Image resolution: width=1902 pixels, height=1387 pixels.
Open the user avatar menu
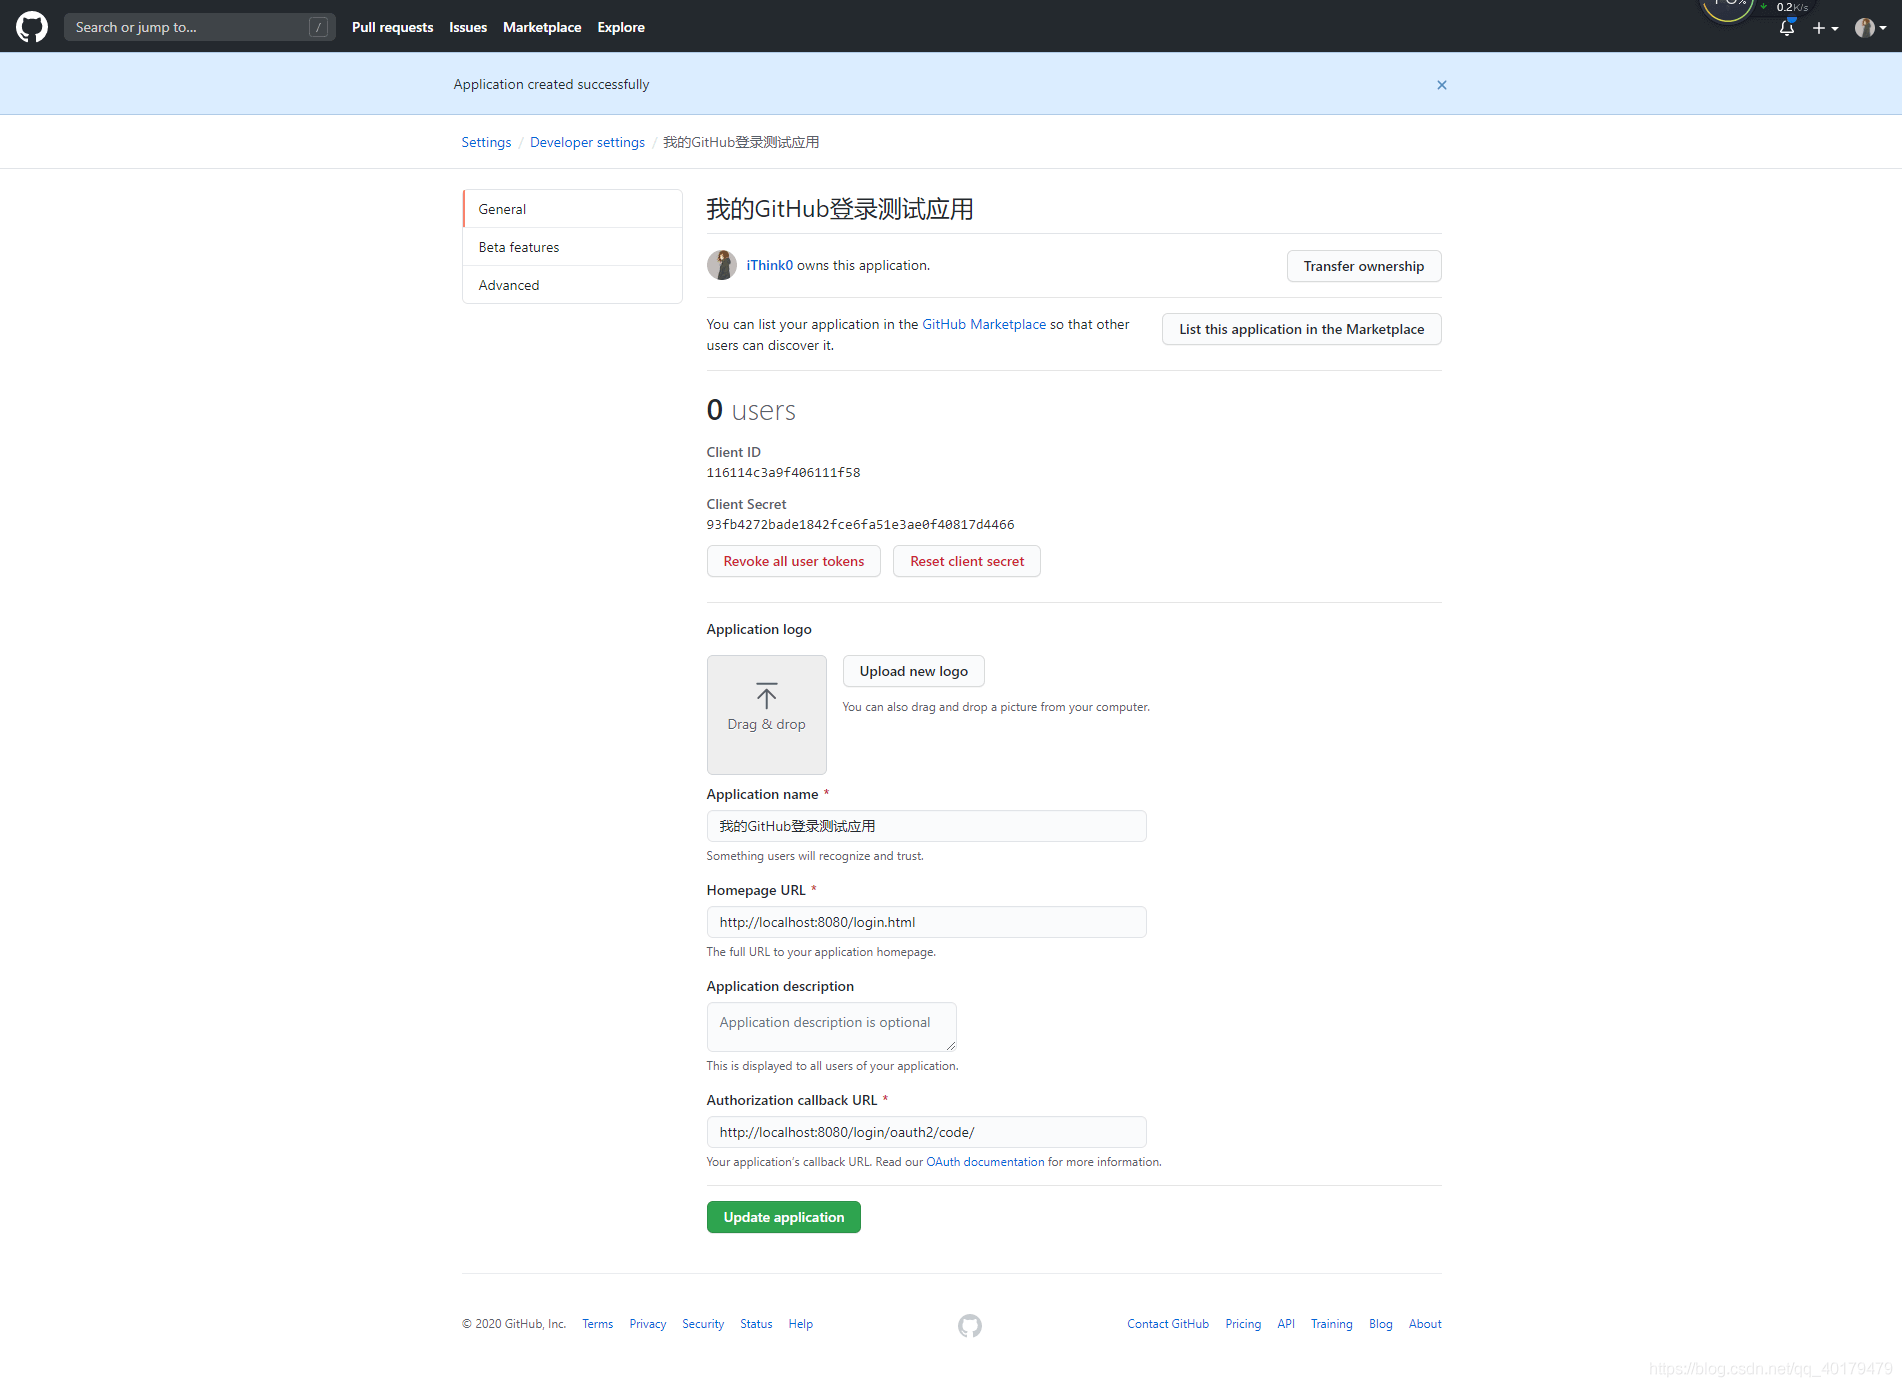(1870, 28)
